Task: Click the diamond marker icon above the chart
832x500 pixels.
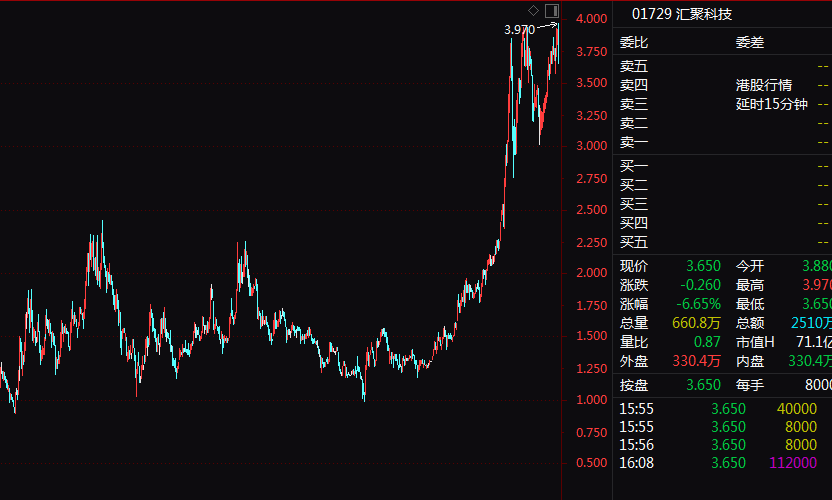Action: pyautogui.click(x=534, y=11)
